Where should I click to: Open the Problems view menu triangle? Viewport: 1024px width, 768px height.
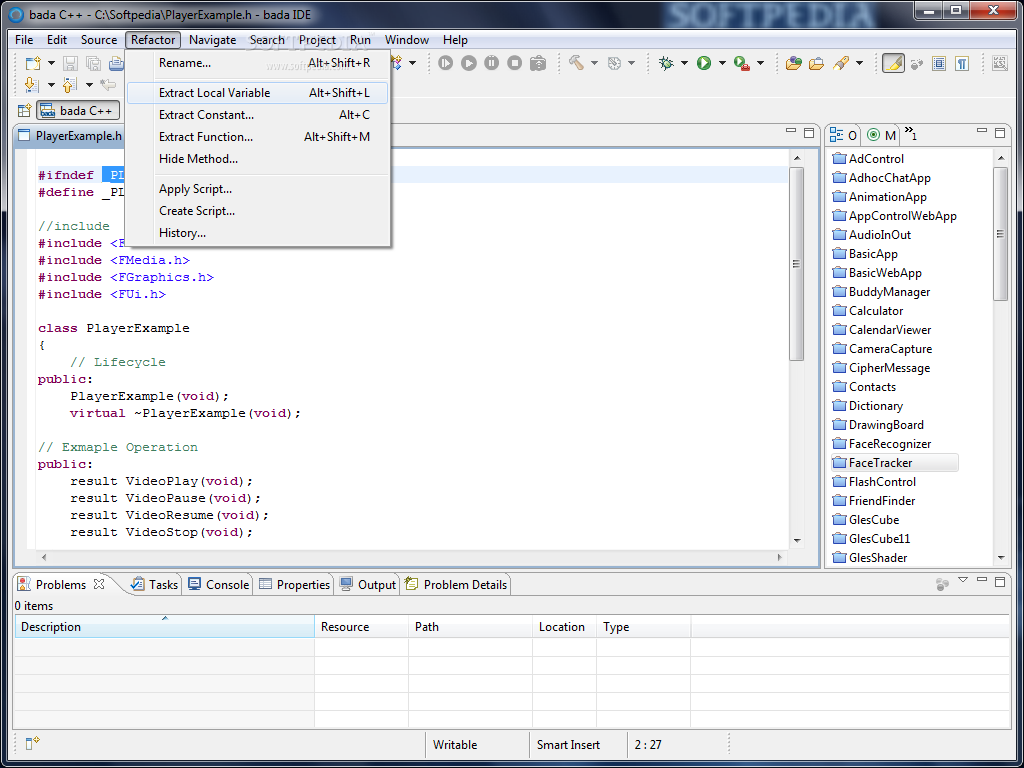963,580
